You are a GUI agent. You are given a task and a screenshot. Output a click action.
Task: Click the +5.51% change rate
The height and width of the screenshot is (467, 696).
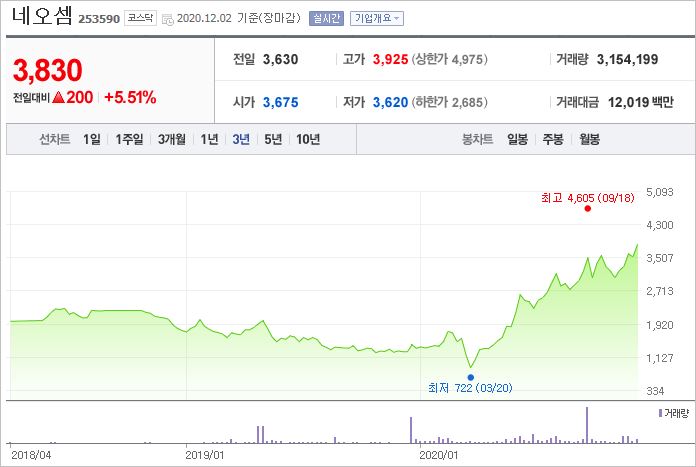click(130, 97)
